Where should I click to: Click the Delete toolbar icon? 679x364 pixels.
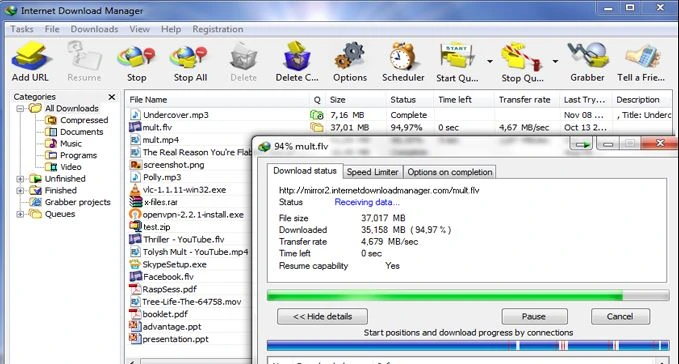tap(243, 57)
